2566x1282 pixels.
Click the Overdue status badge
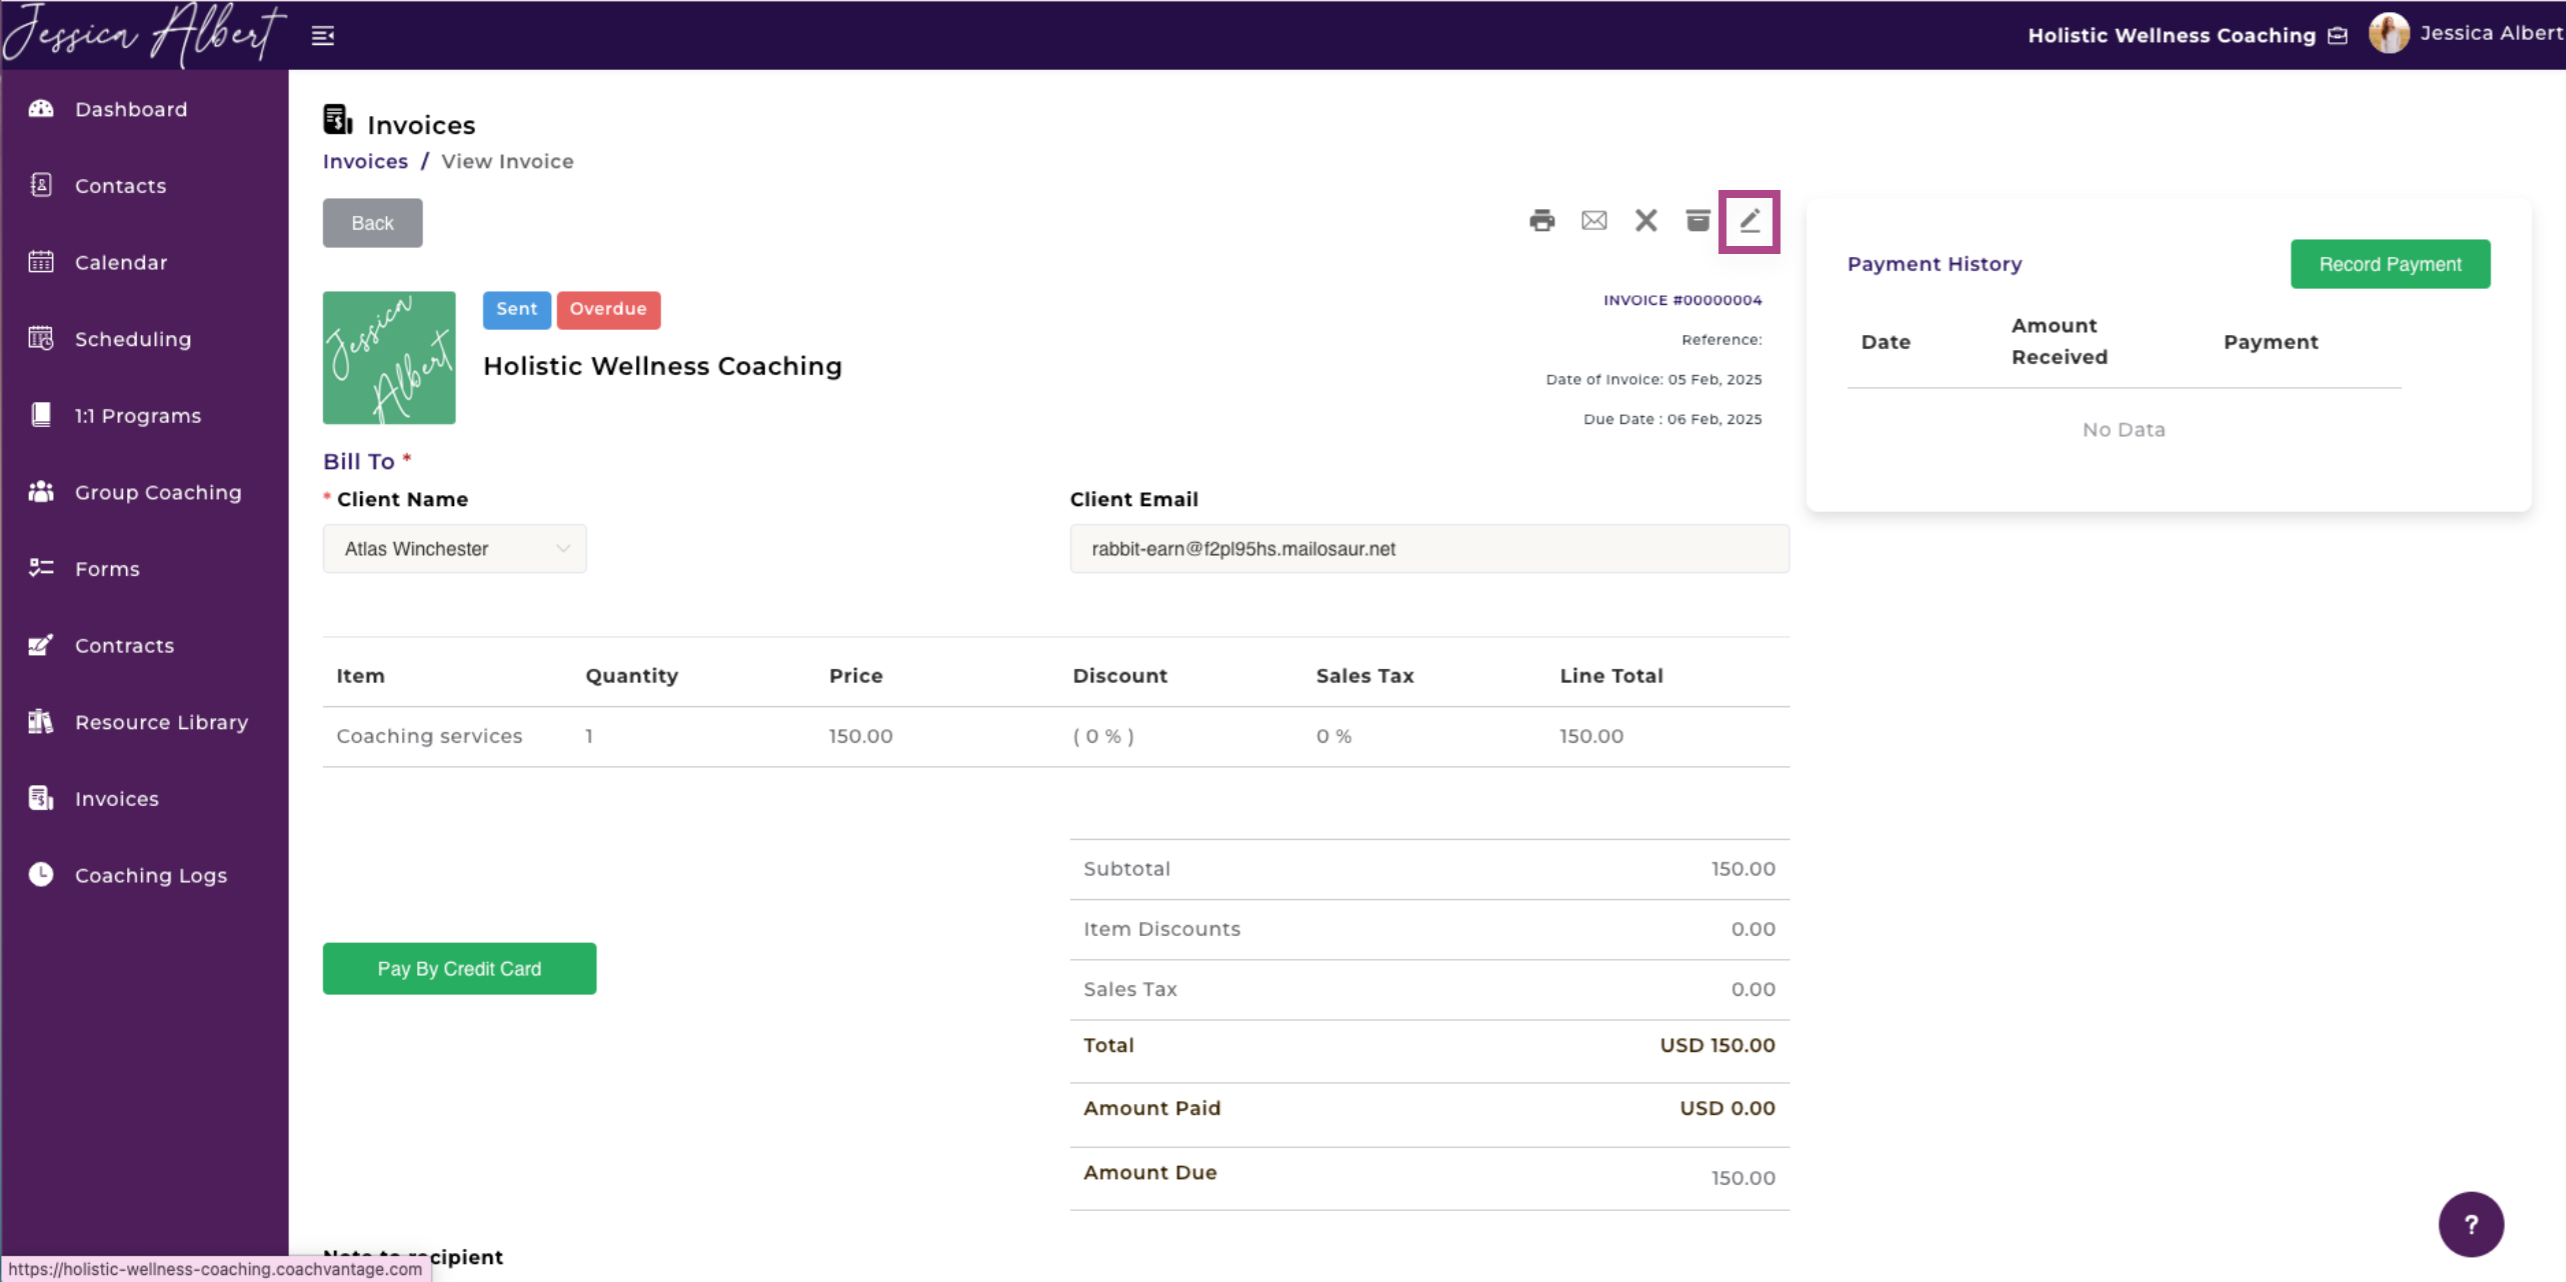(x=608, y=309)
